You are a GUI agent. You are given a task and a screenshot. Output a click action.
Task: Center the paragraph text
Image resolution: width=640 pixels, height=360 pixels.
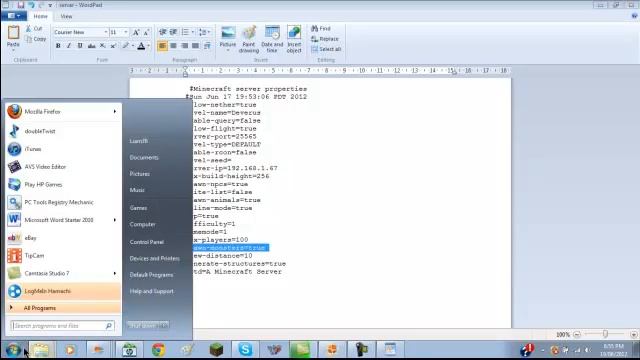[x=173, y=46]
